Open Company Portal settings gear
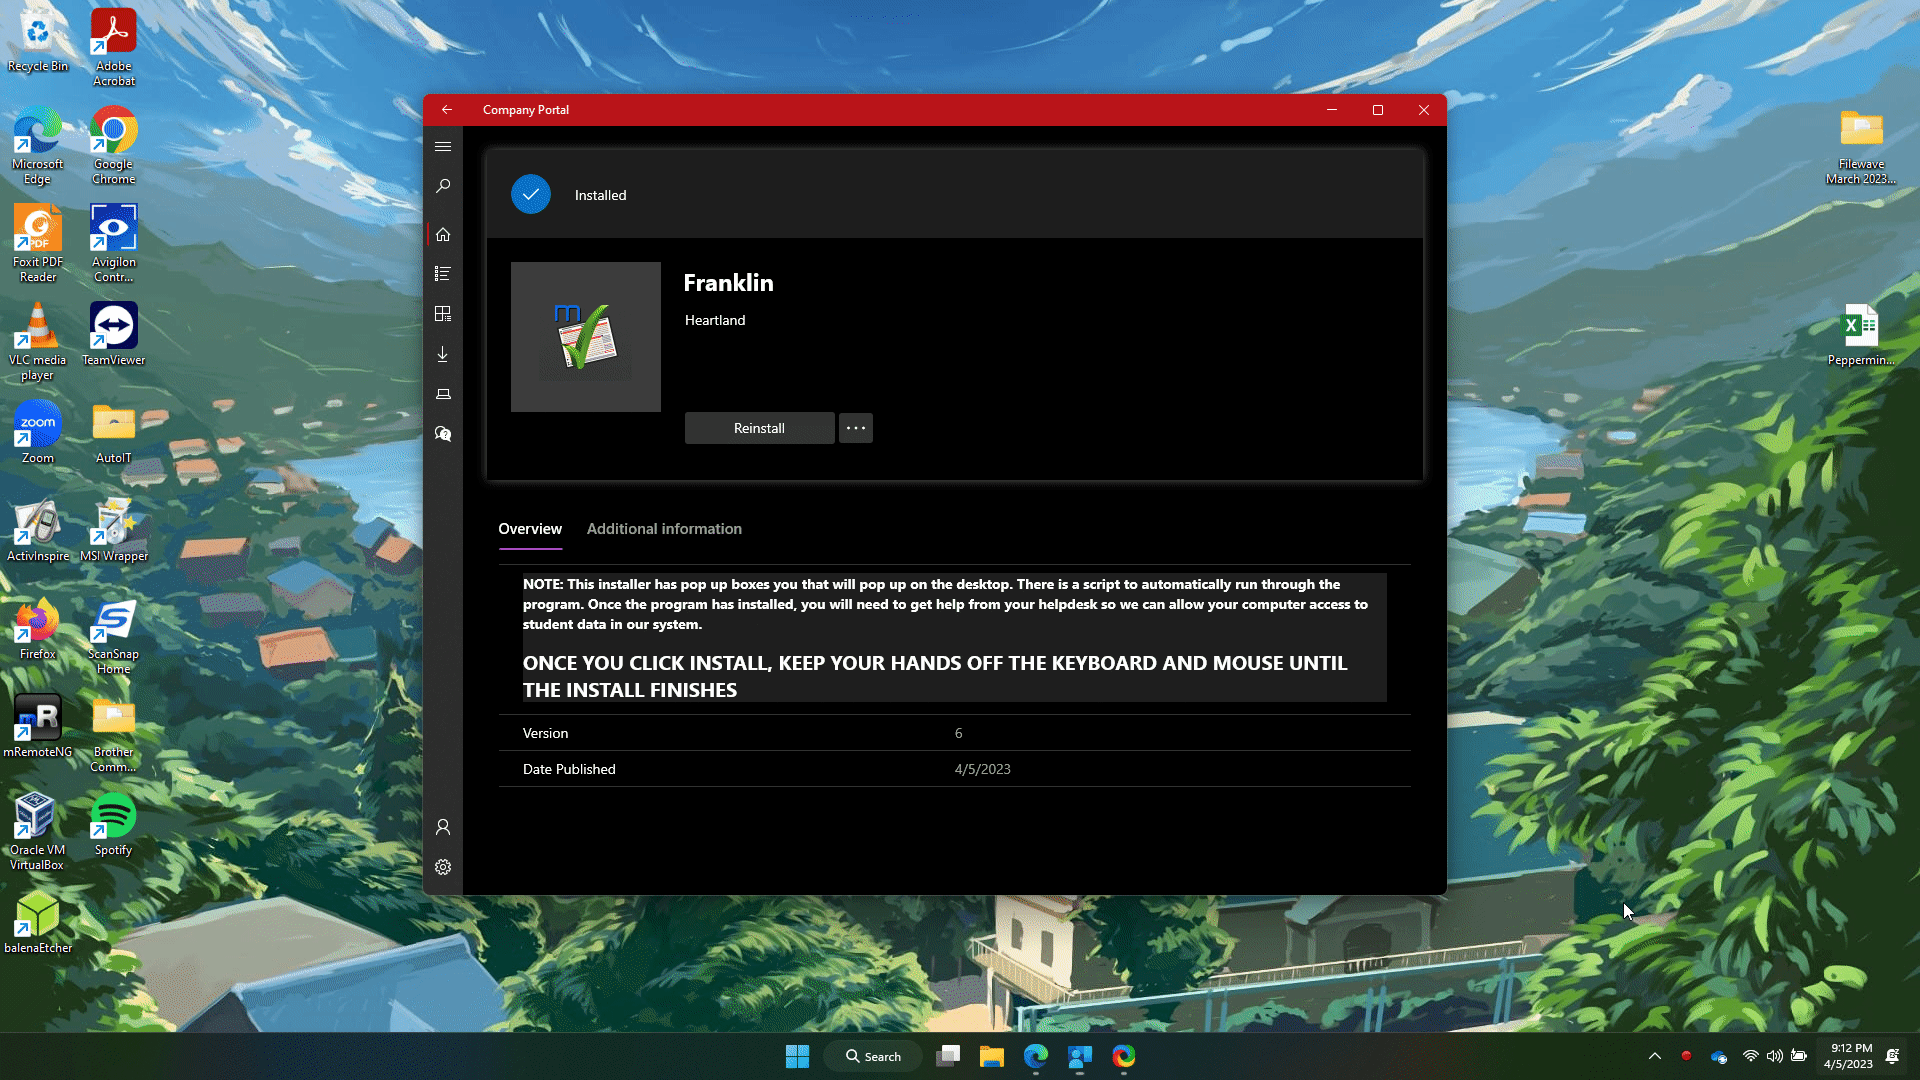The image size is (1920, 1080). click(x=443, y=867)
